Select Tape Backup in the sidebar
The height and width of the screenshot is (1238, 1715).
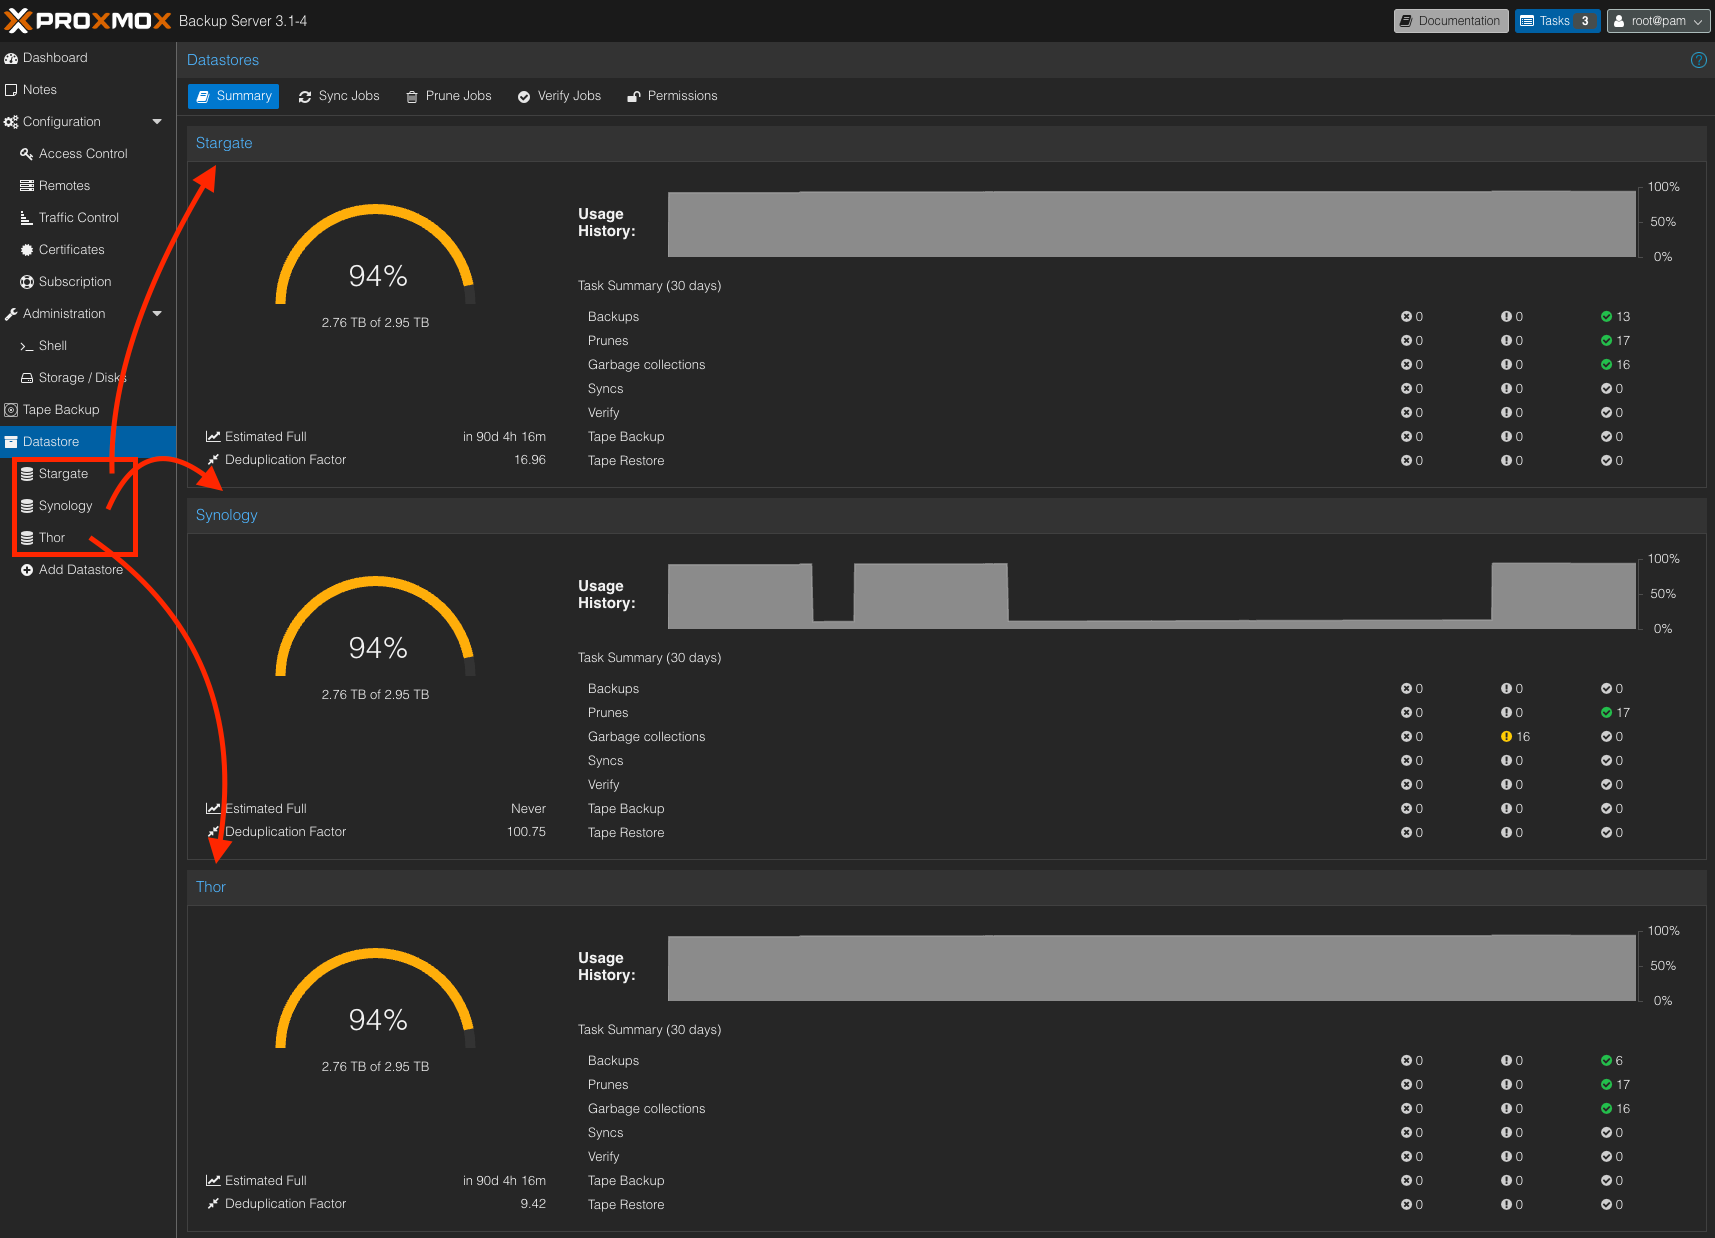(61, 410)
